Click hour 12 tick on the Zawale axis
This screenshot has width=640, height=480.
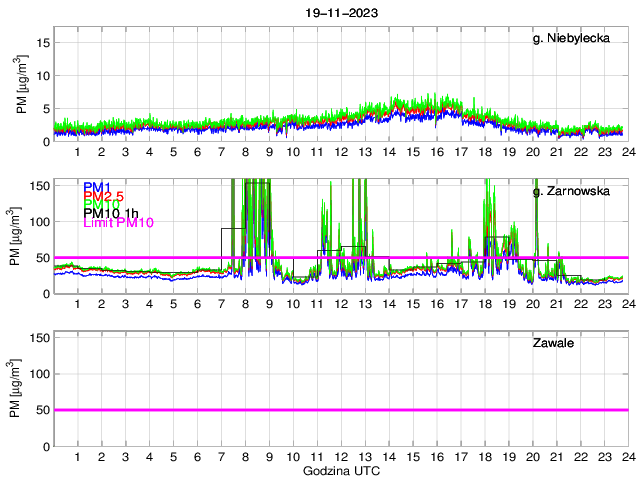pos(341,456)
